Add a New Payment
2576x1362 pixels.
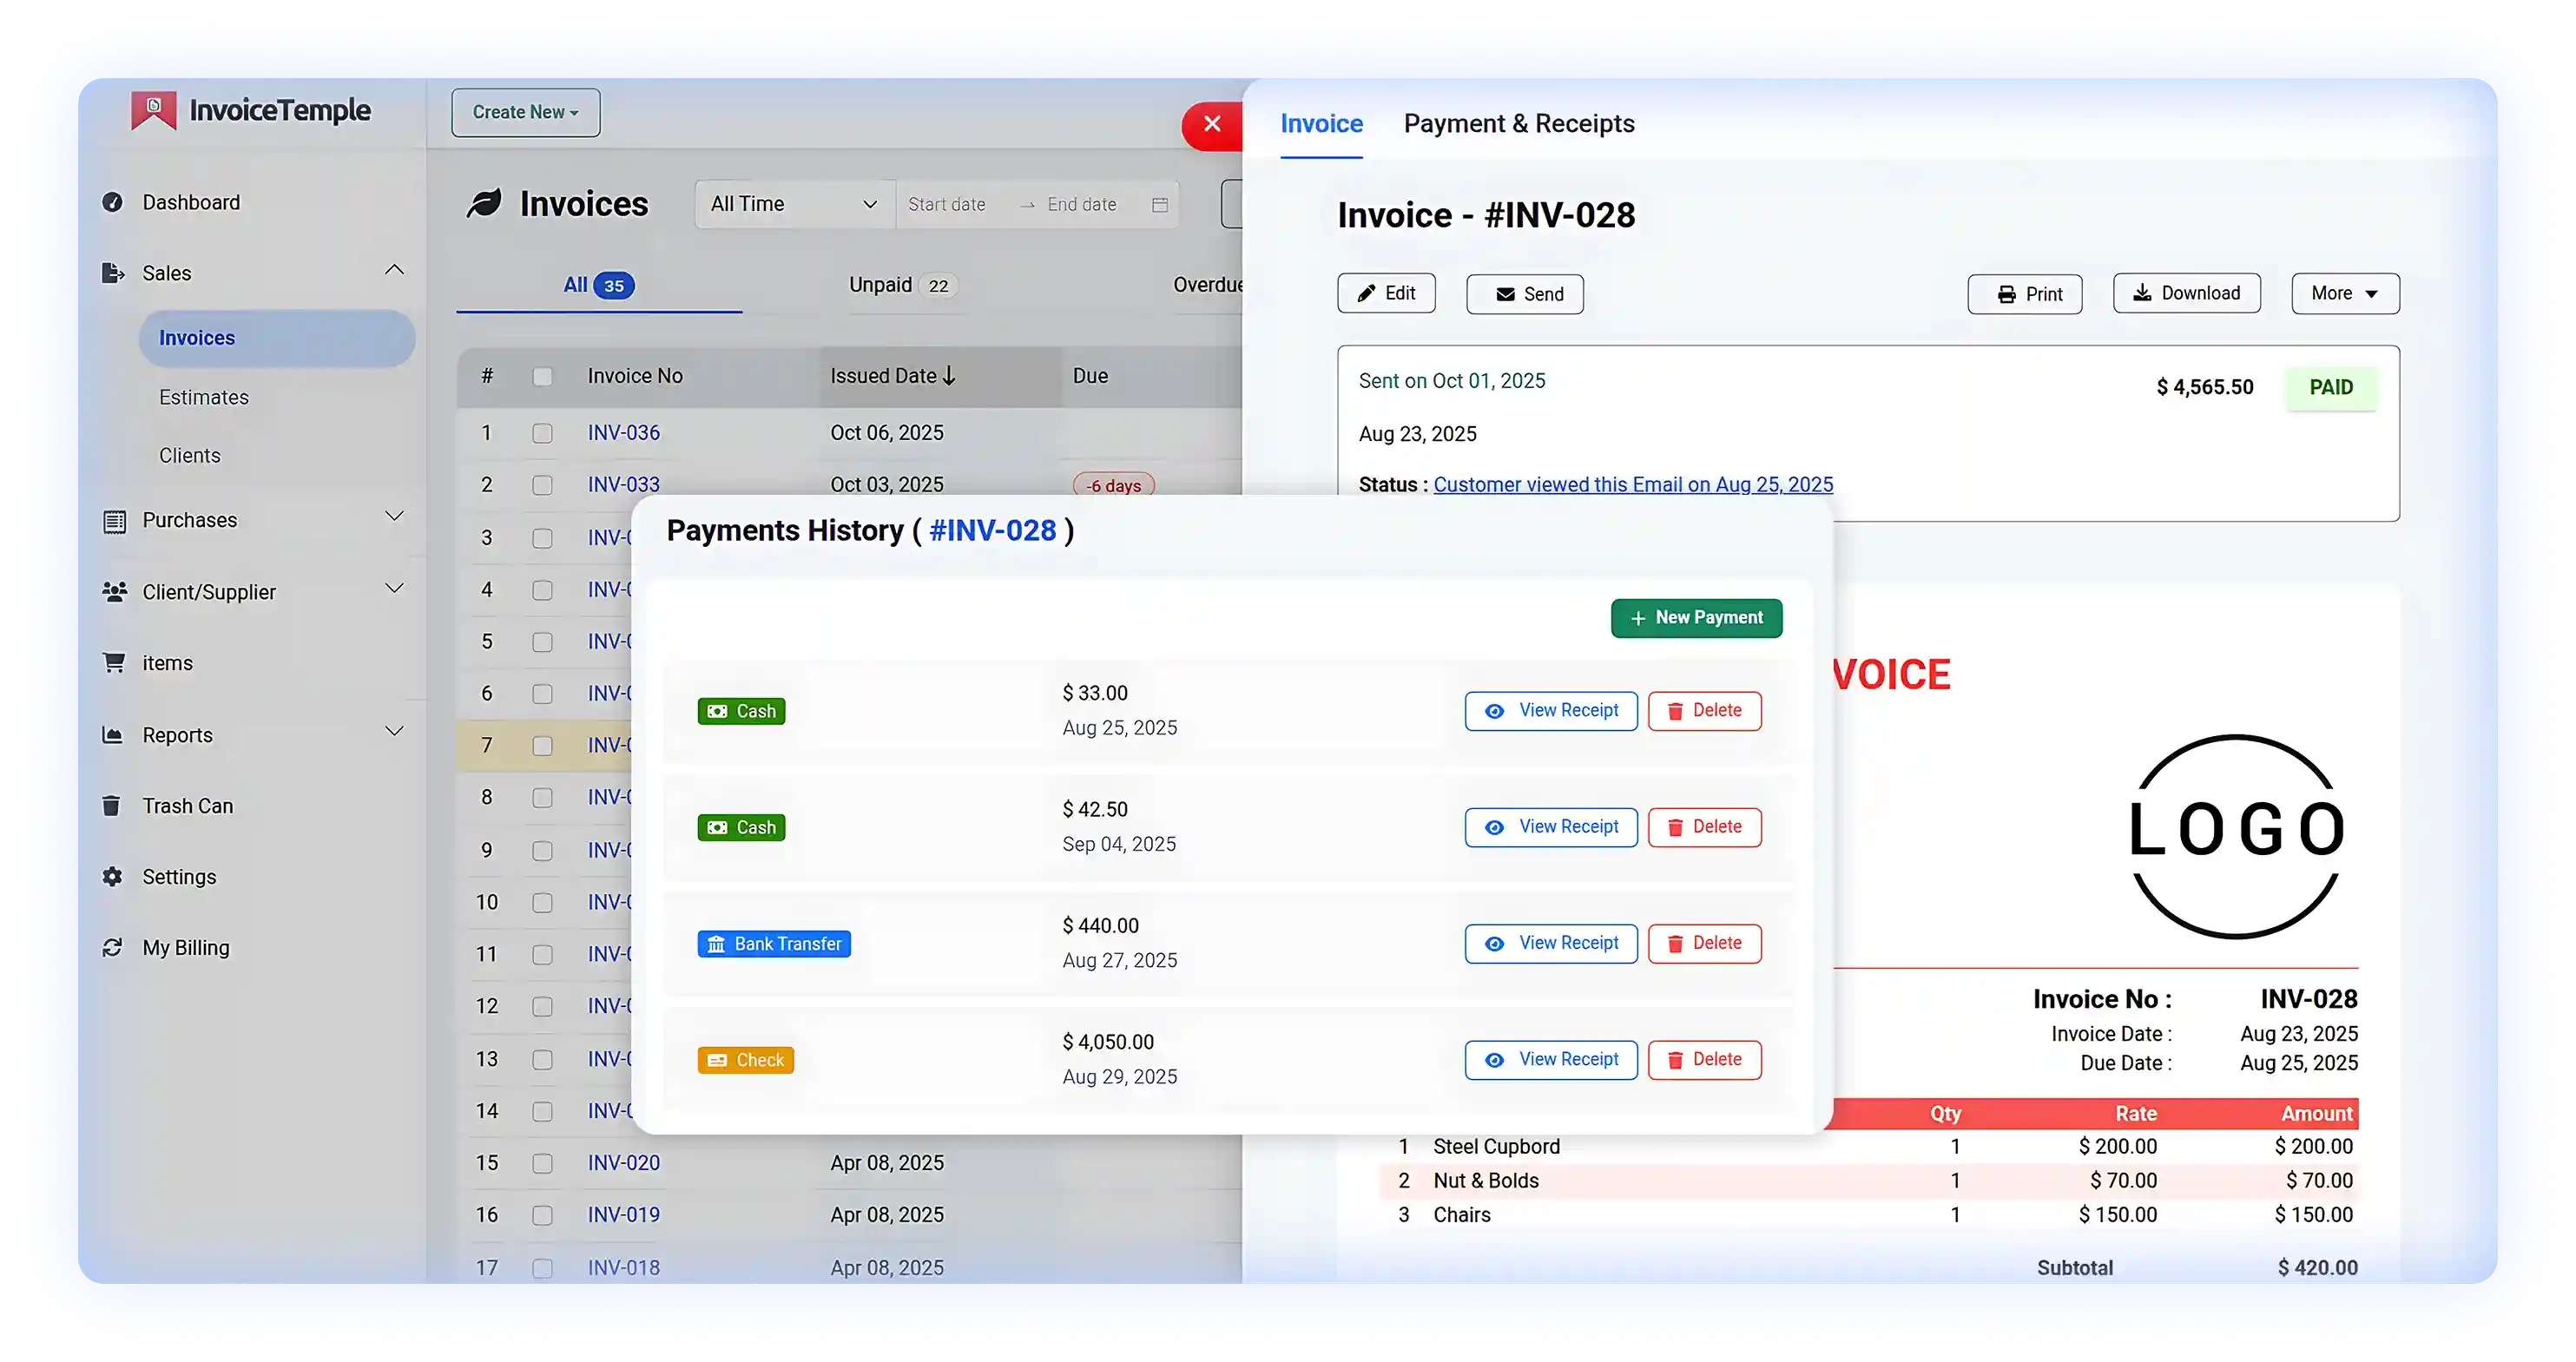1696,617
